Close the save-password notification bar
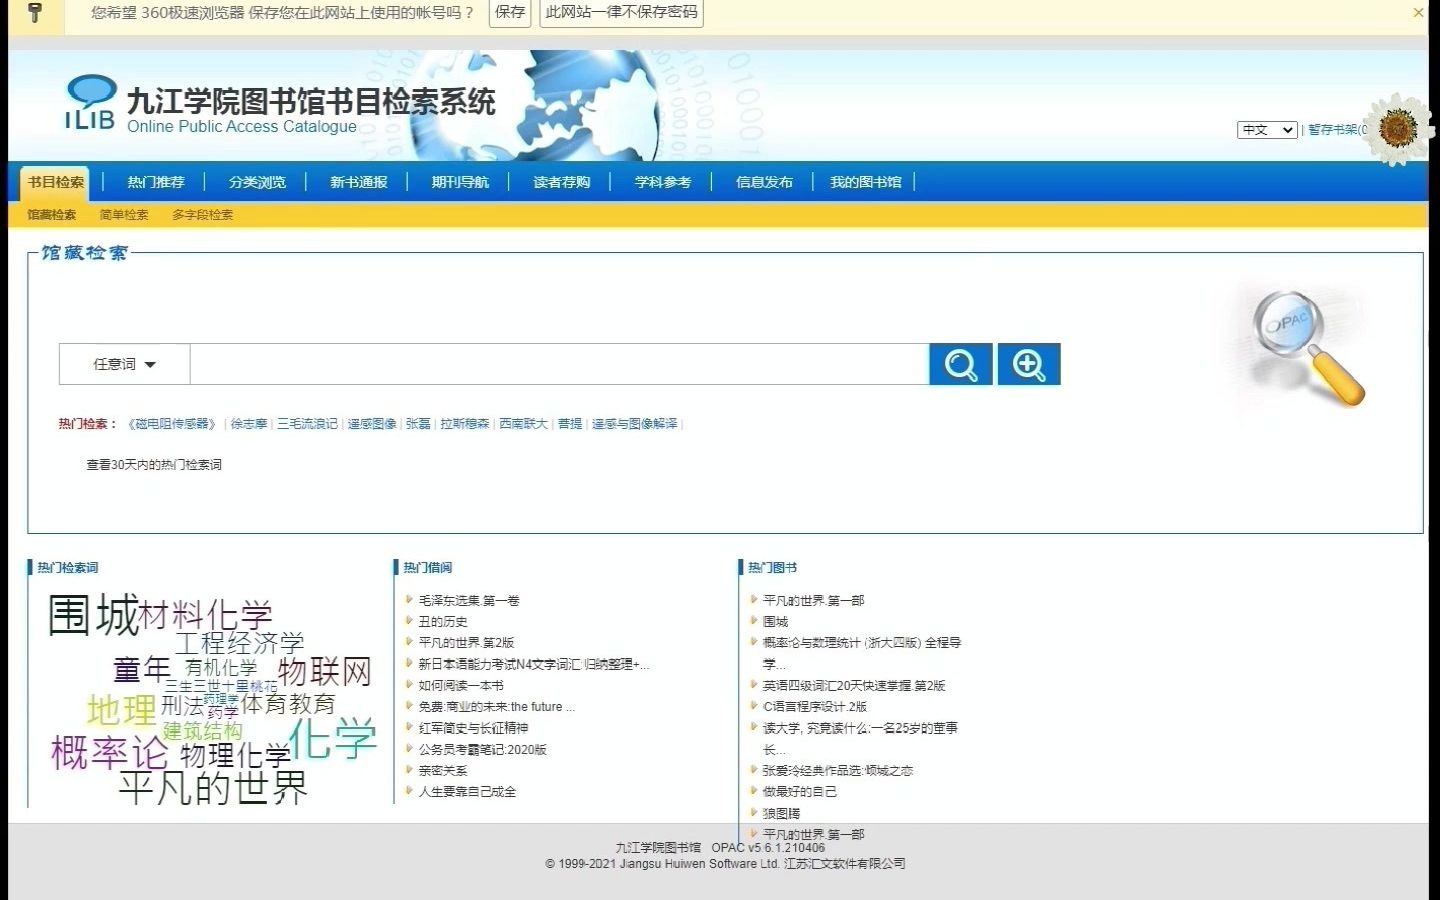Image resolution: width=1440 pixels, height=900 pixels. pos(1418,13)
